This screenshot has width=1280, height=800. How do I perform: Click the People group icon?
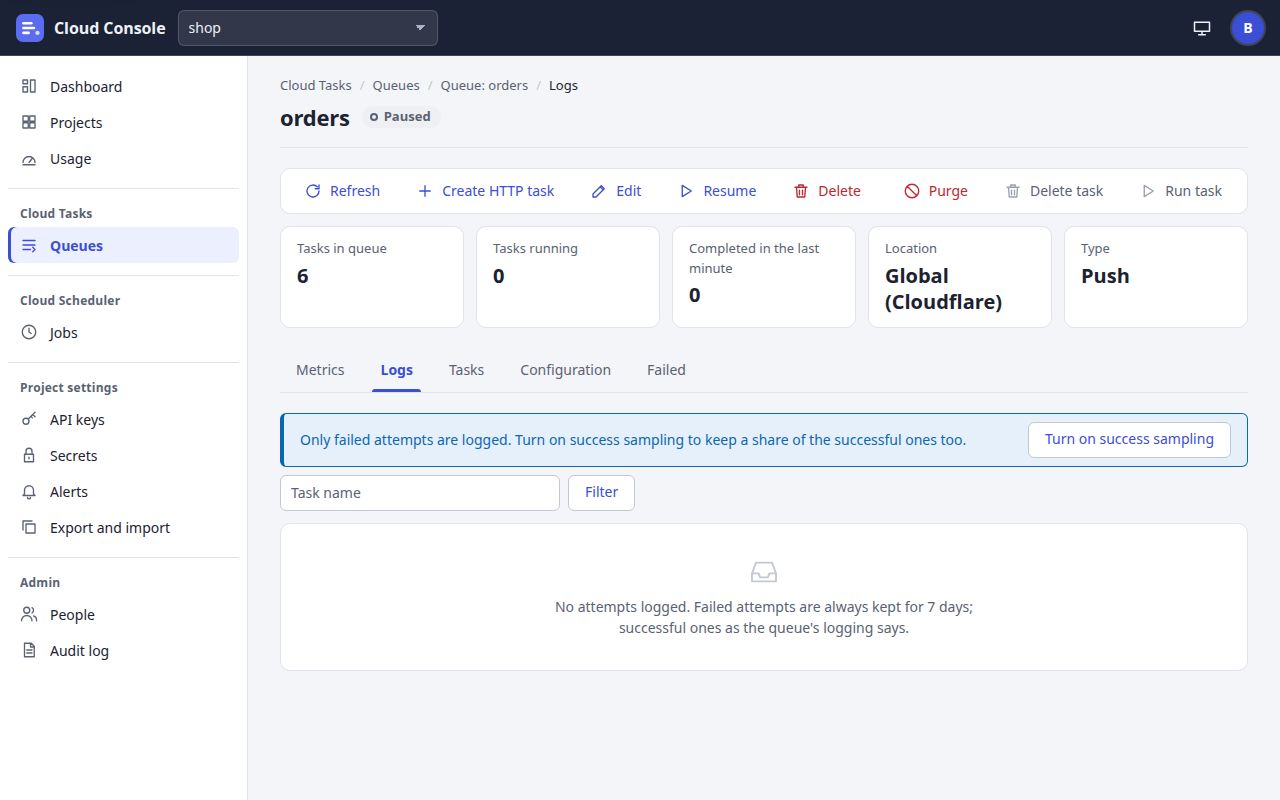pyautogui.click(x=29, y=615)
